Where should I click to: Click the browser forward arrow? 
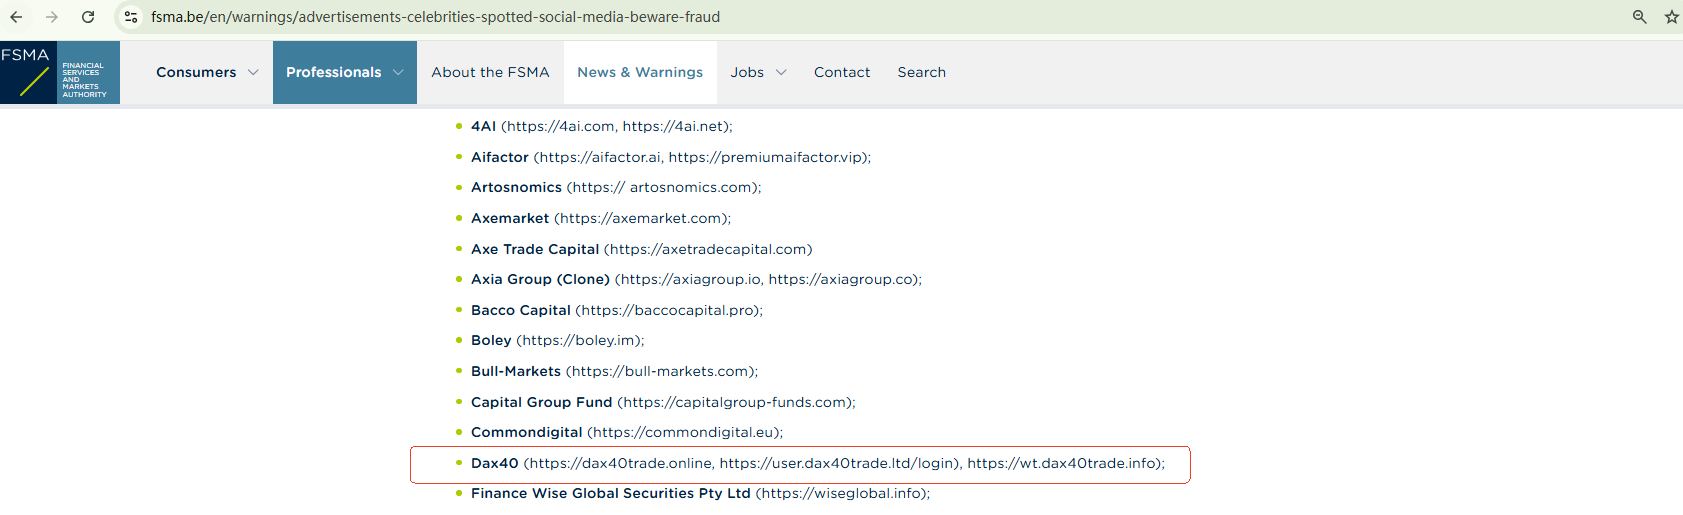52,17
